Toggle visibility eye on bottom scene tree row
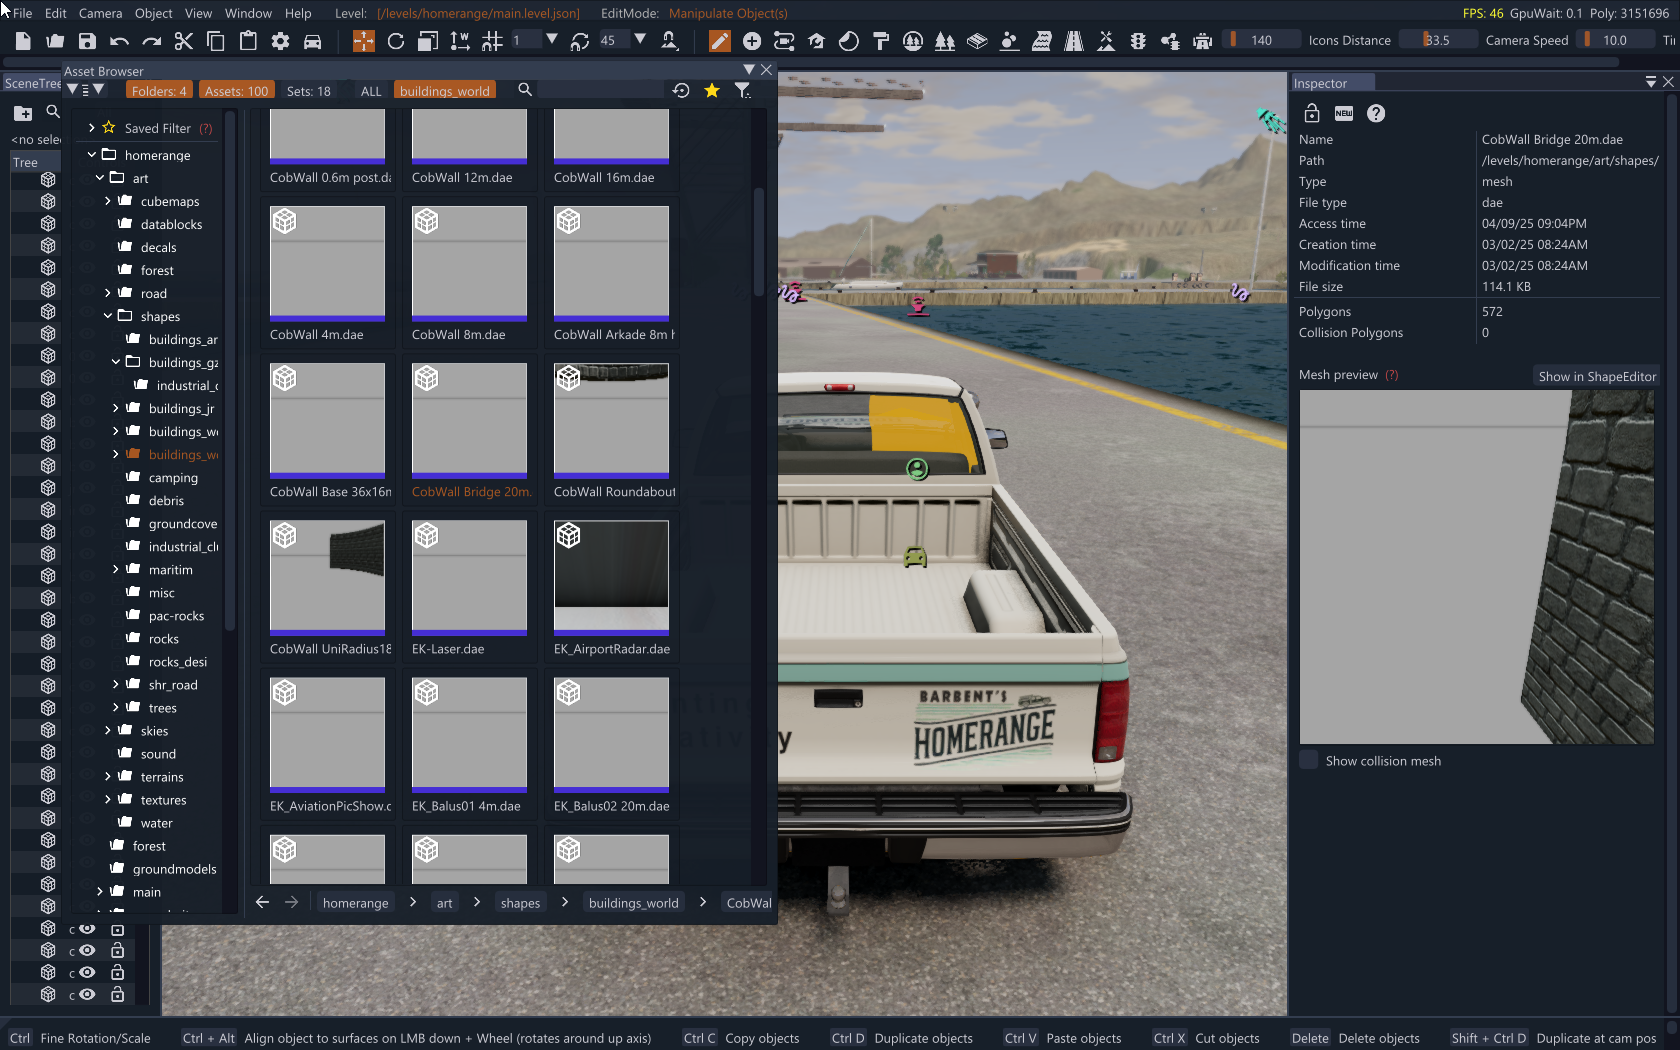The image size is (1680, 1050). [88, 994]
